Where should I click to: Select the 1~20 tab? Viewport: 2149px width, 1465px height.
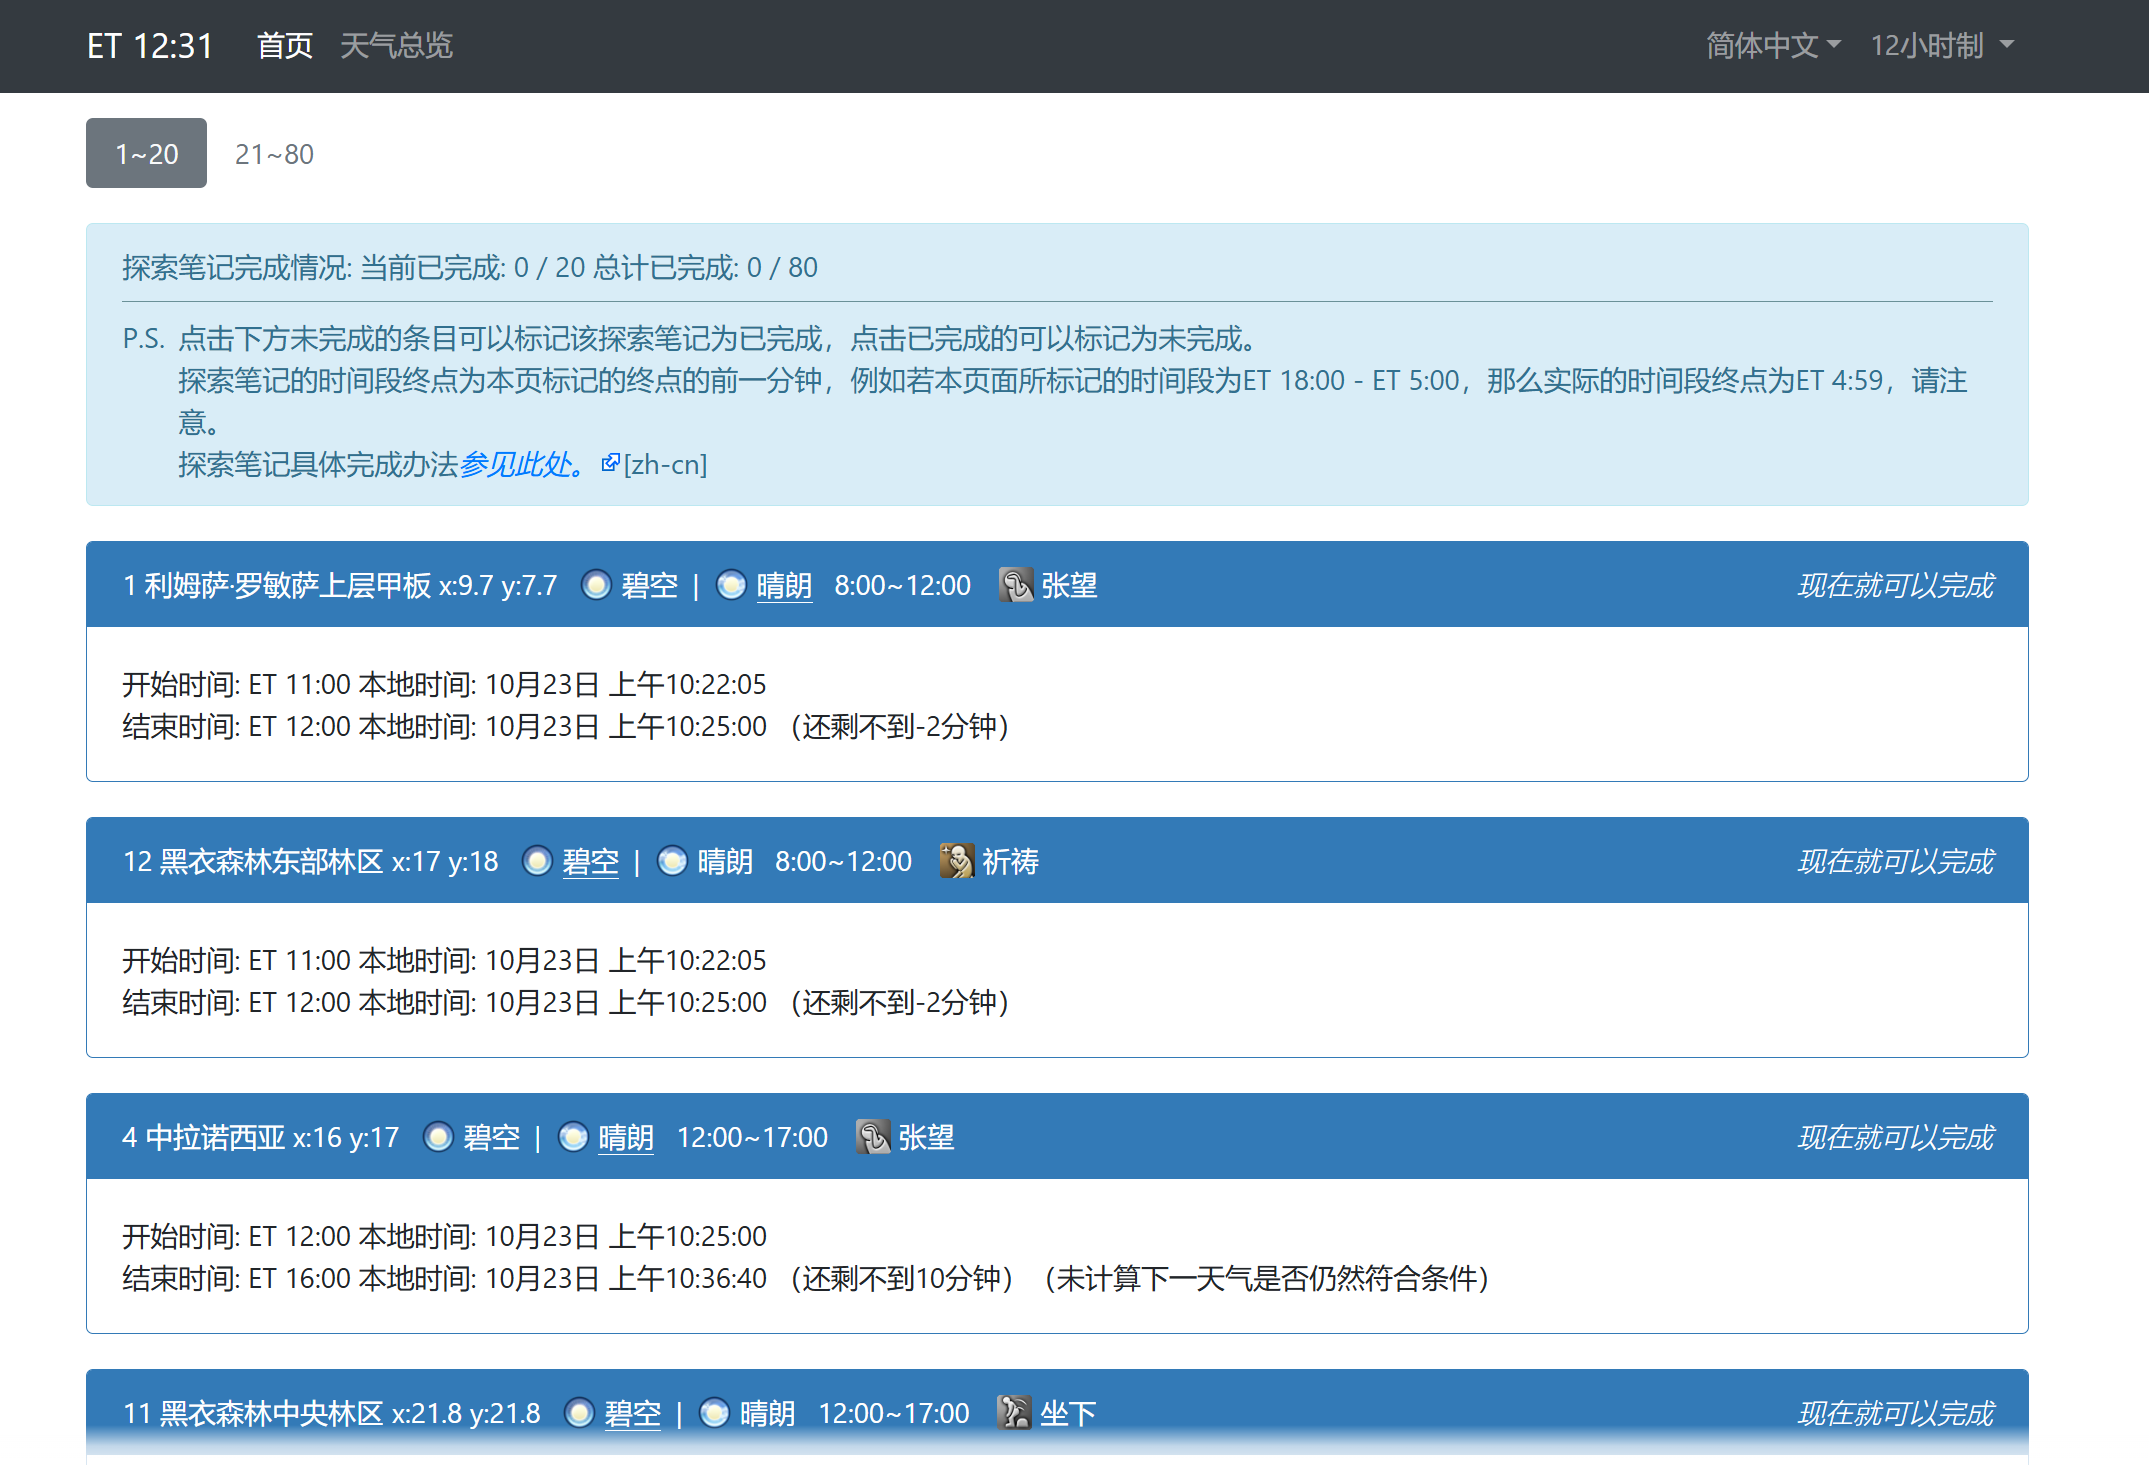(146, 153)
